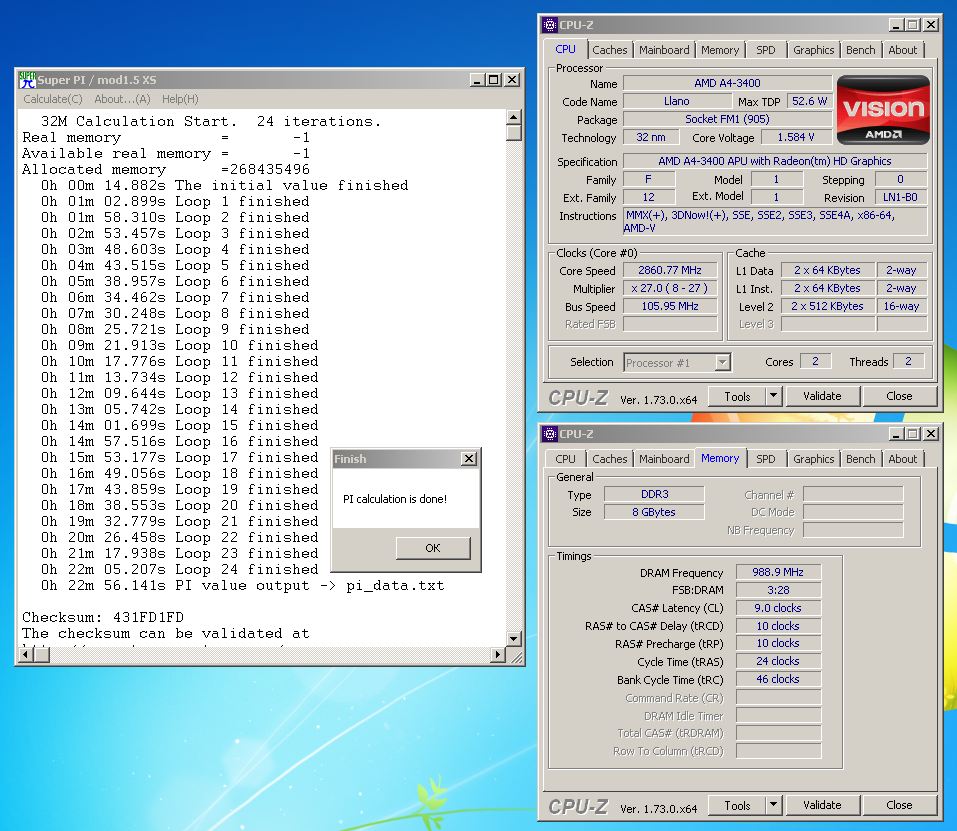Close the Finish dialog with X
Screen dimensions: 957x831
[x=468, y=459]
